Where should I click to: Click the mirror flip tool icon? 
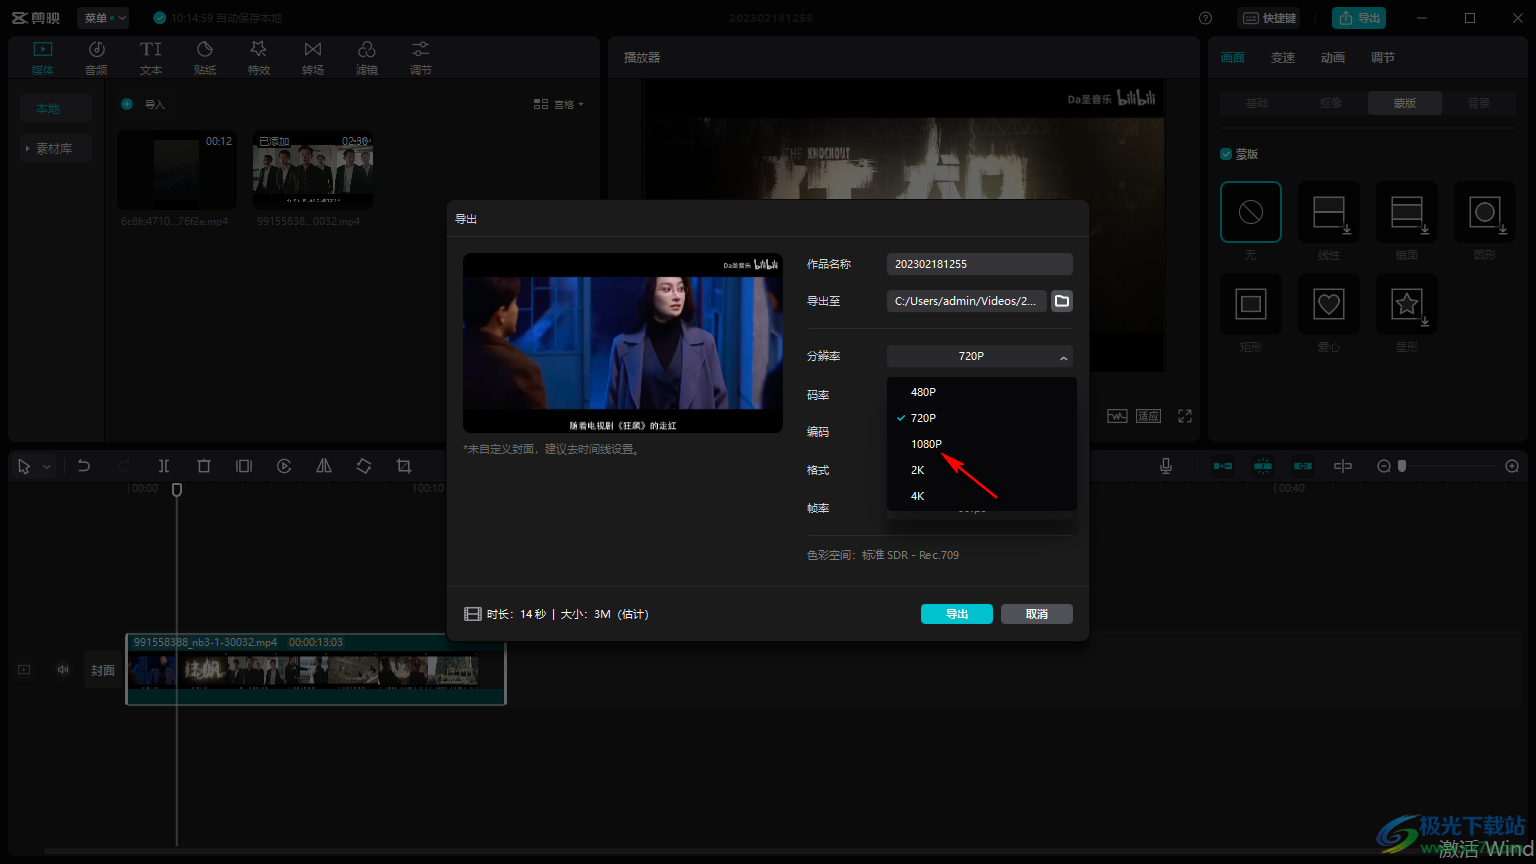click(324, 466)
